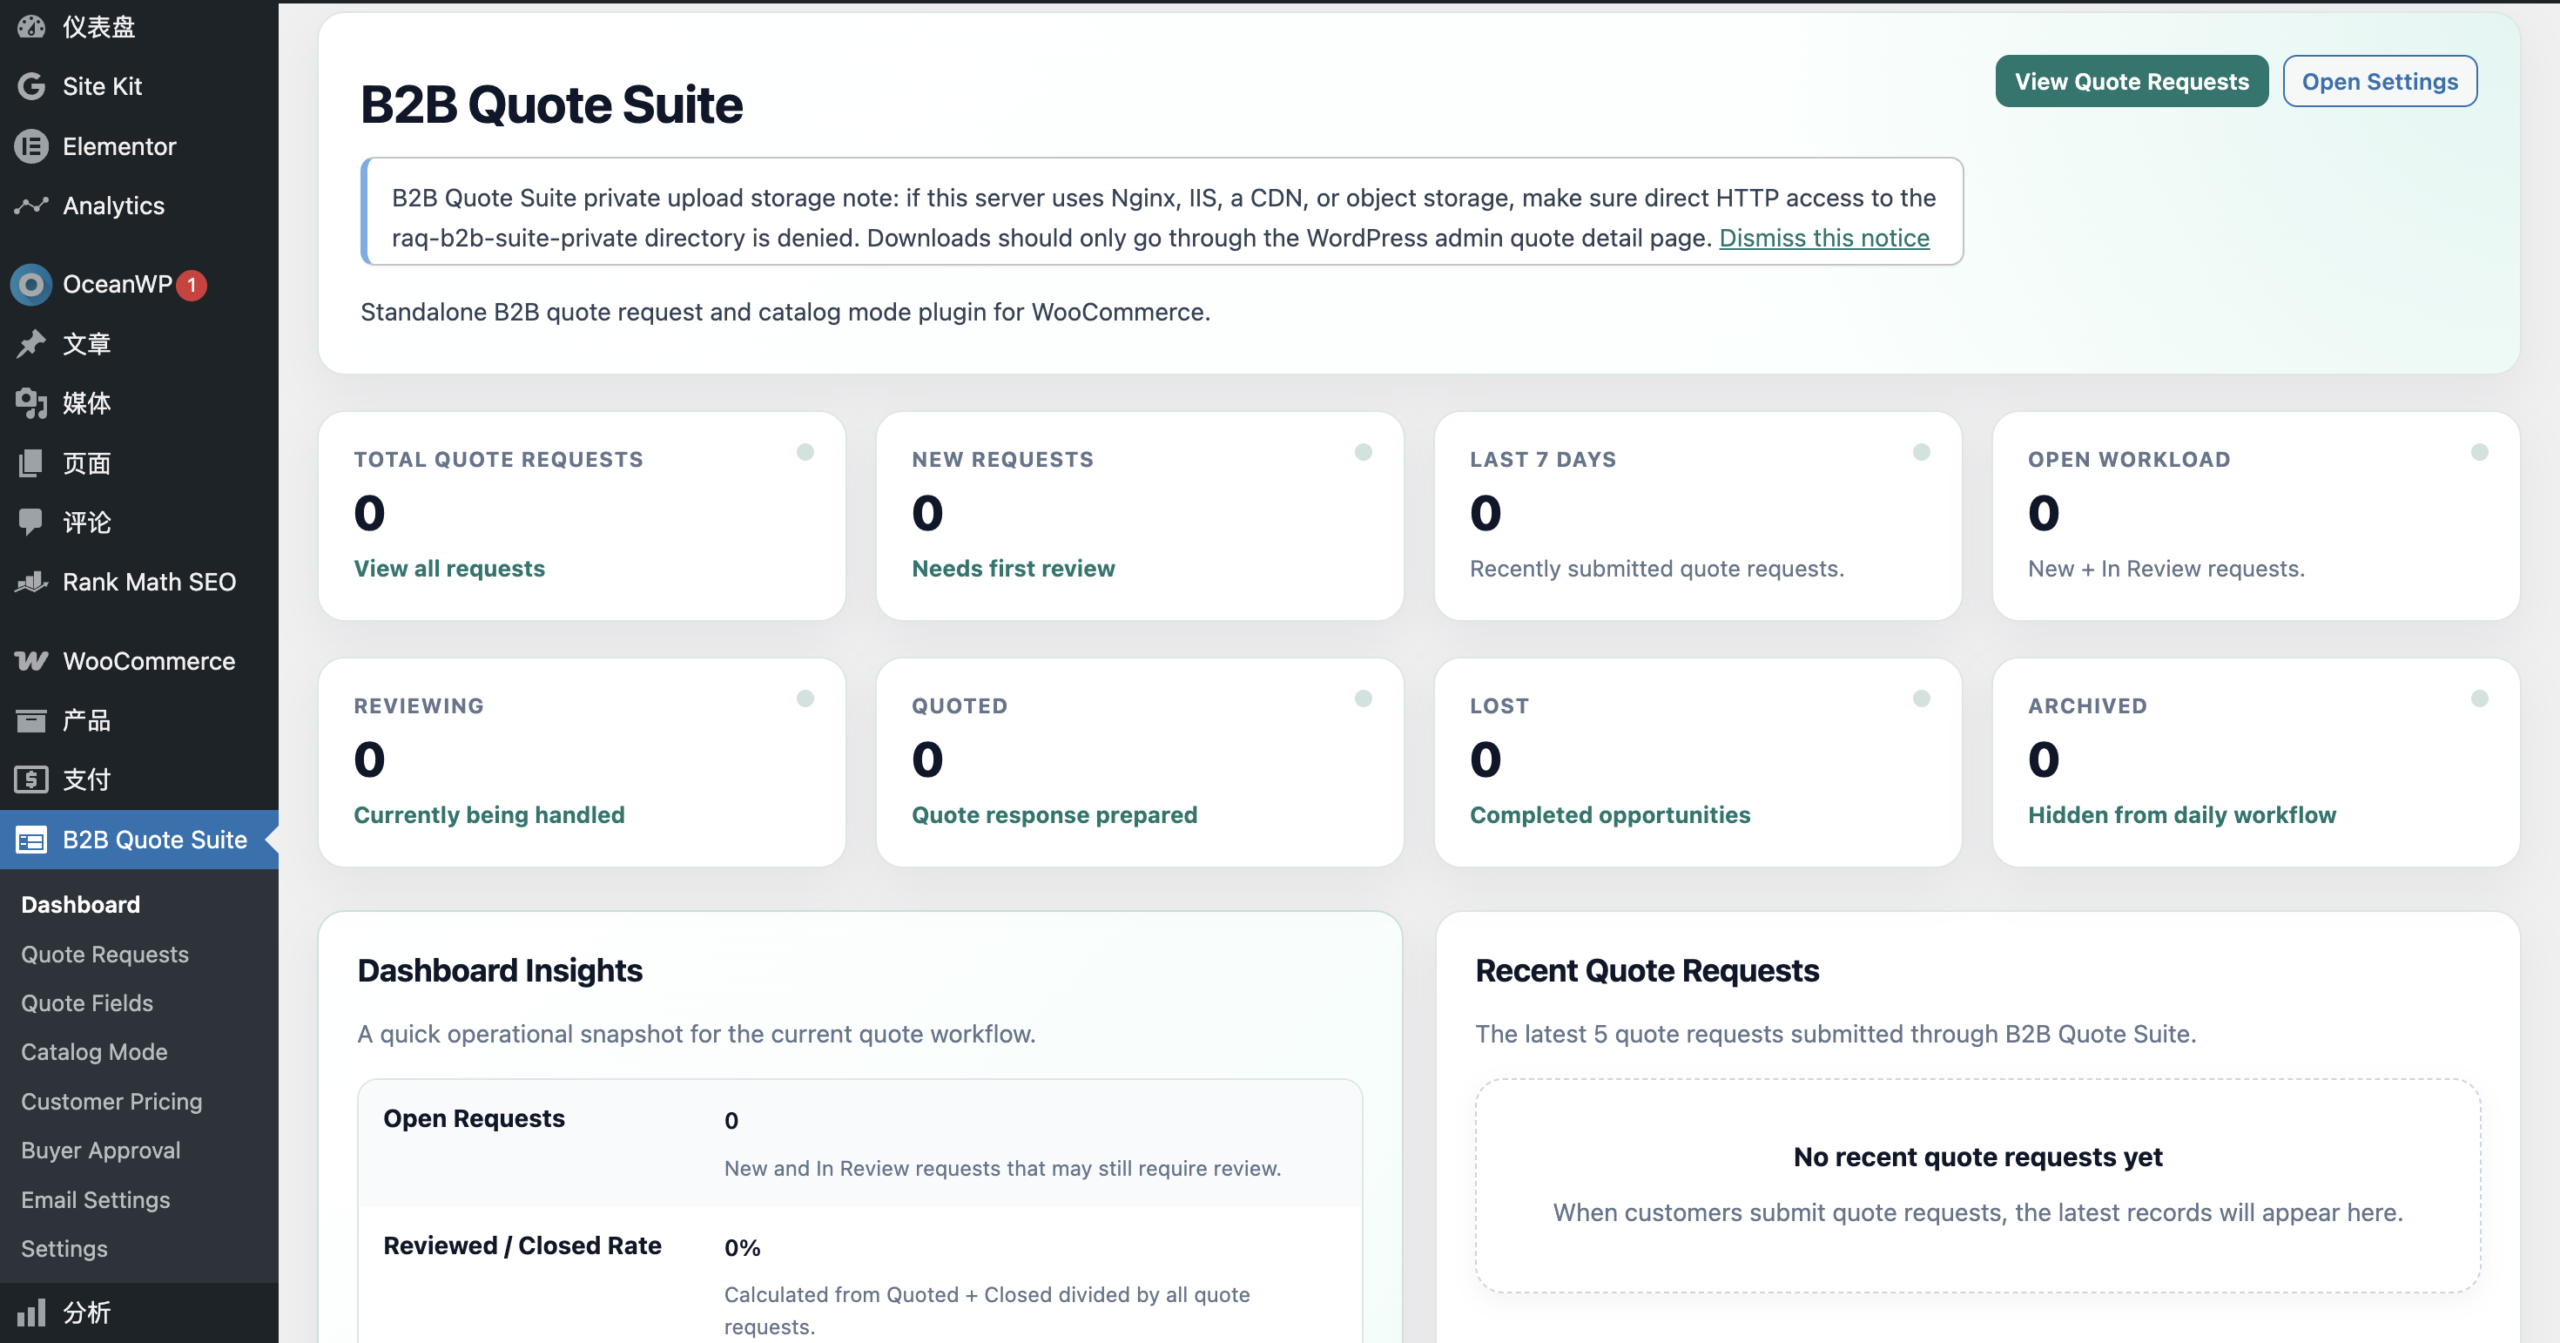
Task: Click the Site Kit Google icon
Action: [31, 86]
